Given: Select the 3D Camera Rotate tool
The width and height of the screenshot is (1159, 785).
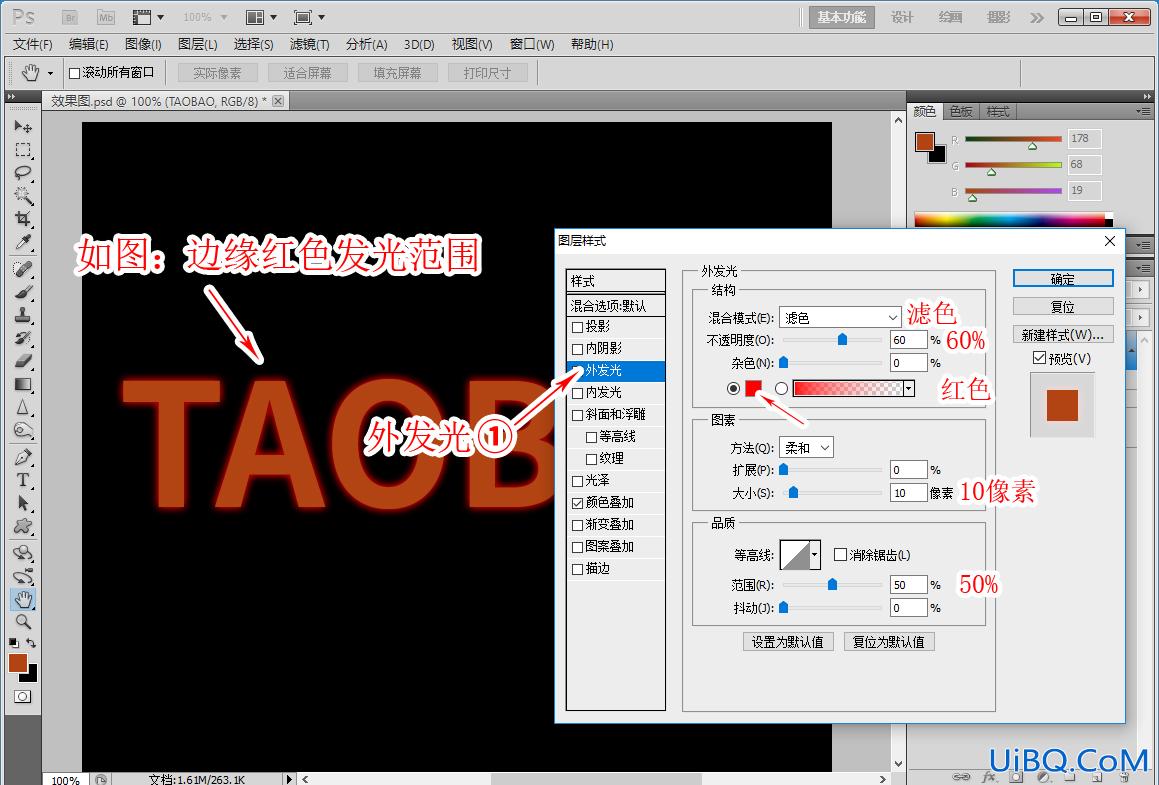Looking at the screenshot, I should click(x=23, y=576).
